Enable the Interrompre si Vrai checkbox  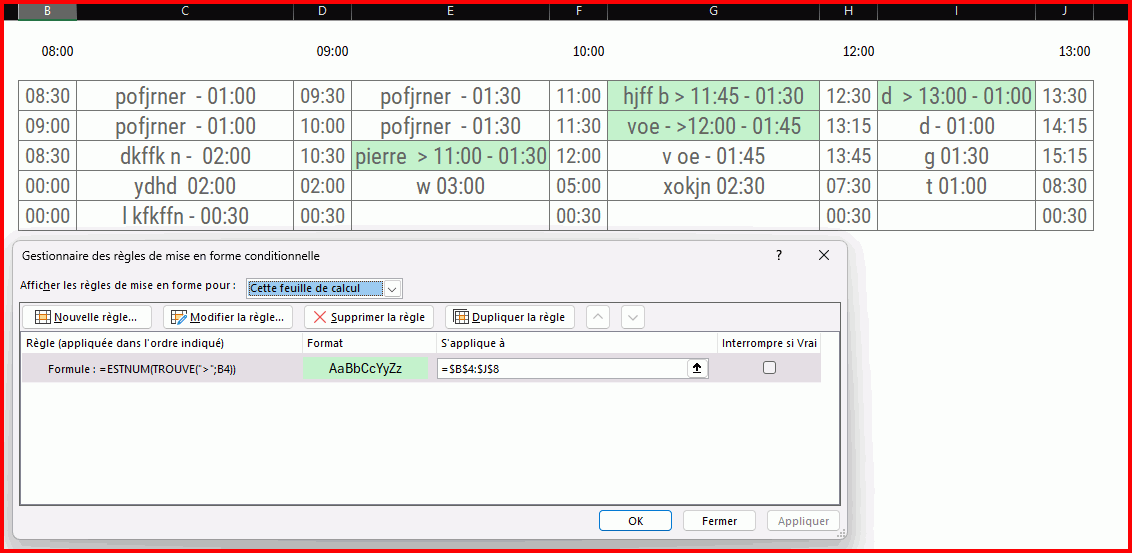(x=769, y=368)
